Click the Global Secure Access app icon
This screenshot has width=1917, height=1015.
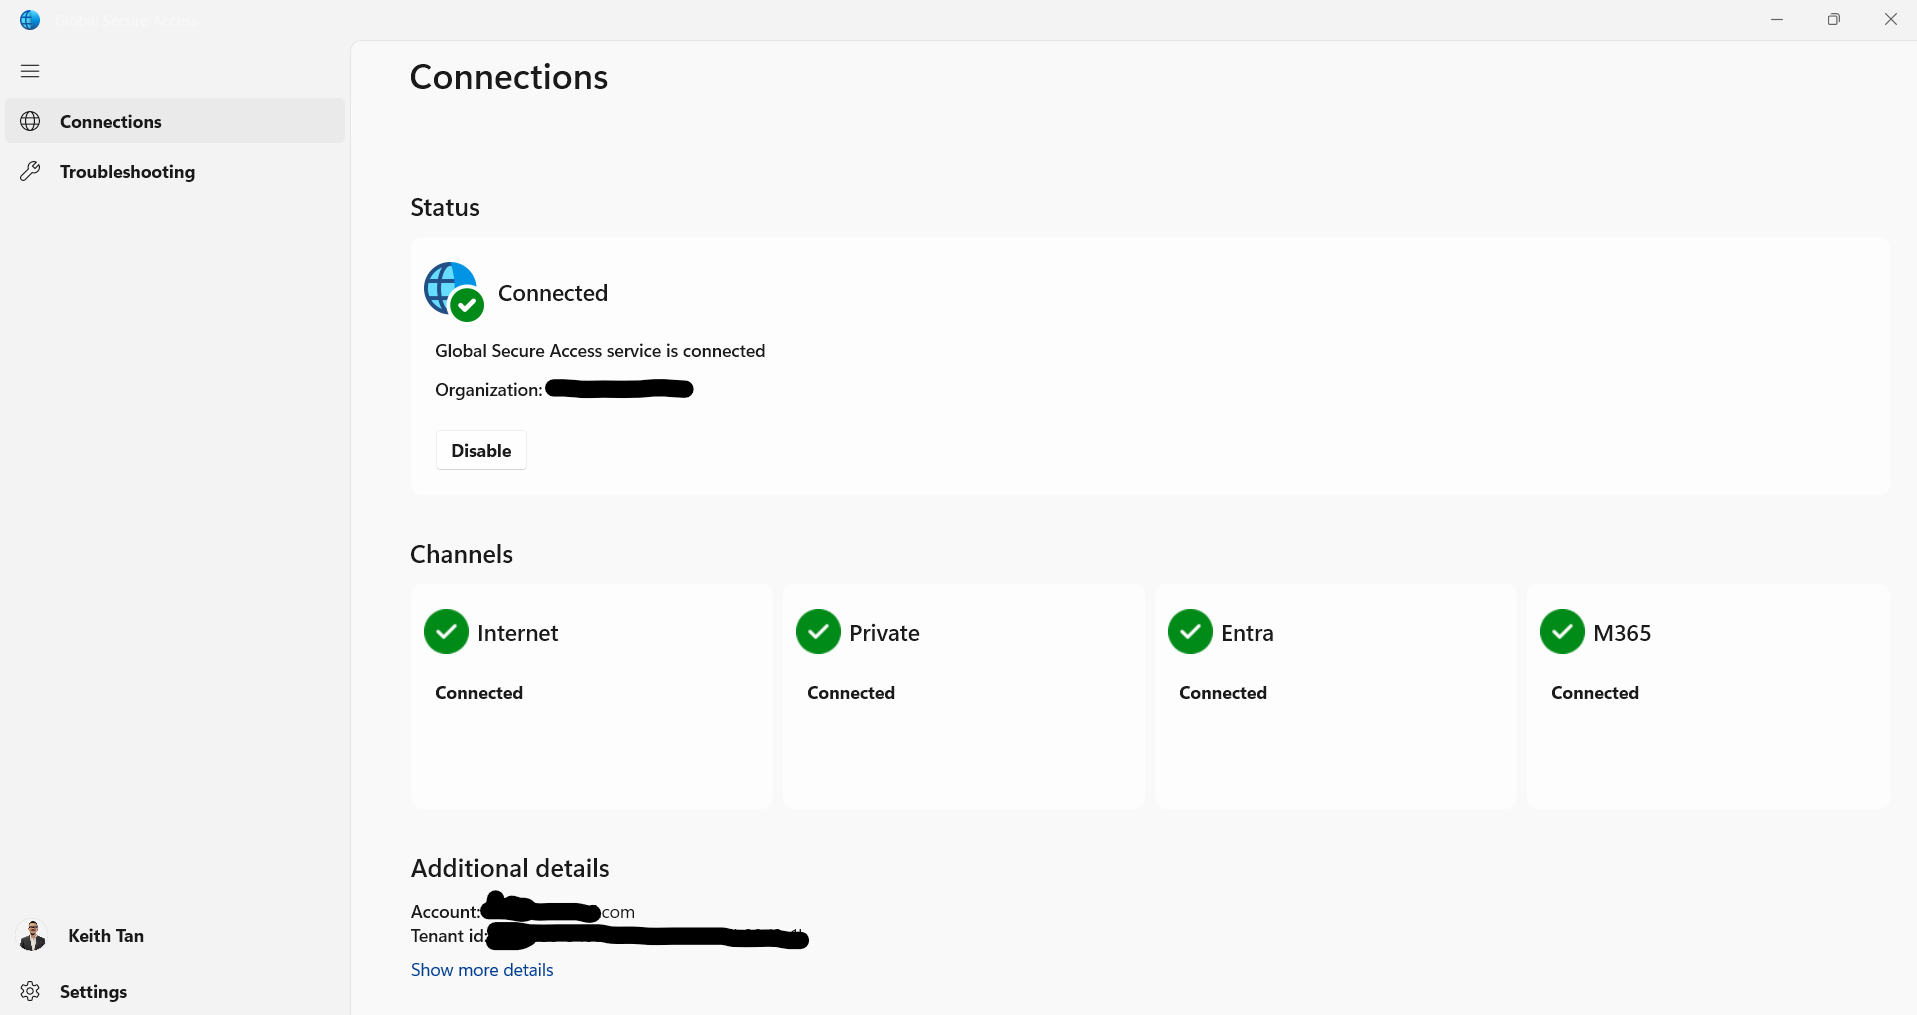click(x=30, y=20)
